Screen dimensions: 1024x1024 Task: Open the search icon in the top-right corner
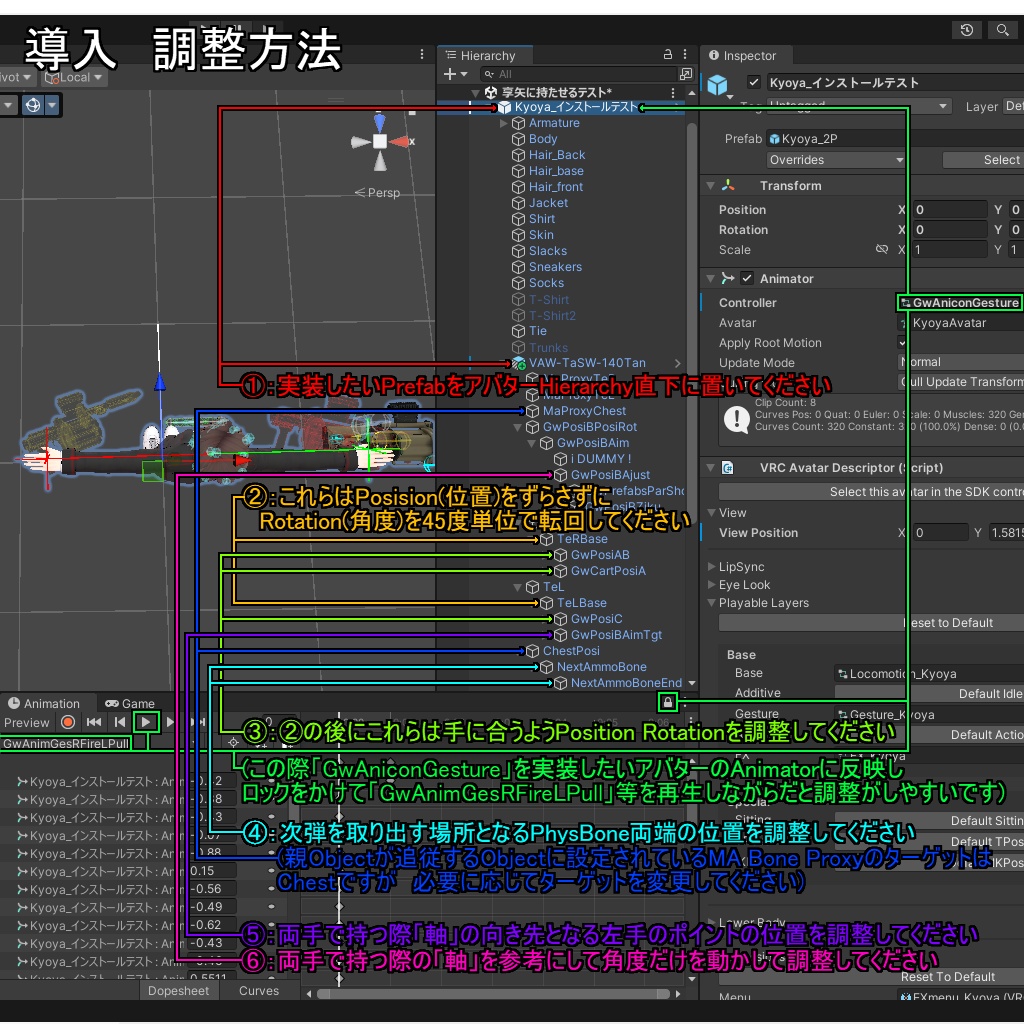pyautogui.click(x=1002, y=30)
